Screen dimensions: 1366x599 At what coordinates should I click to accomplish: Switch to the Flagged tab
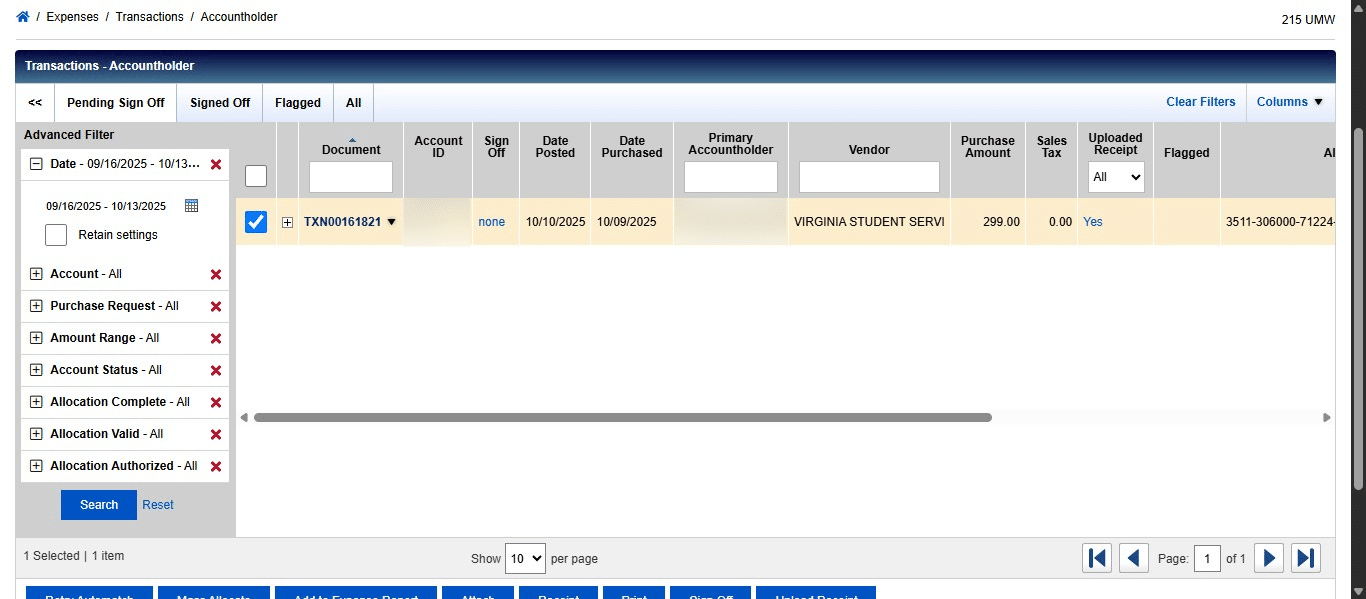(297, 102)
